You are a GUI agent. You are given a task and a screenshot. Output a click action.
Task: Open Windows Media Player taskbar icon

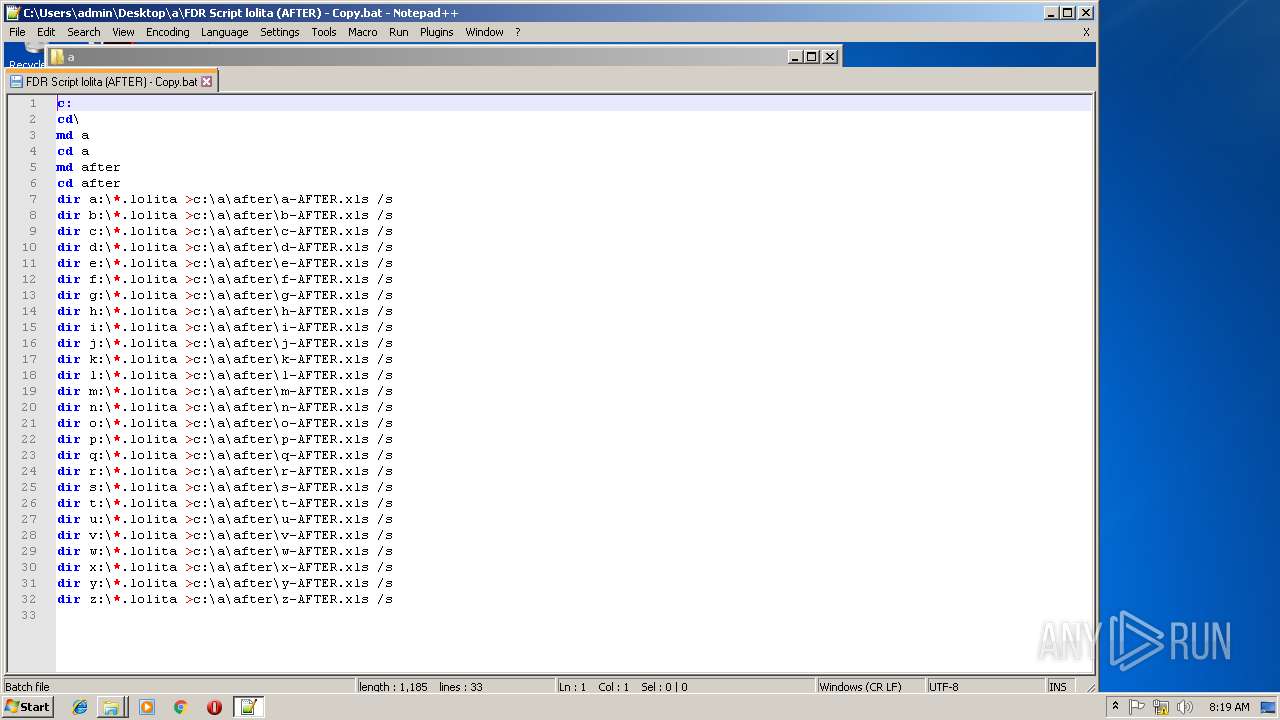(x=147, y=707)
